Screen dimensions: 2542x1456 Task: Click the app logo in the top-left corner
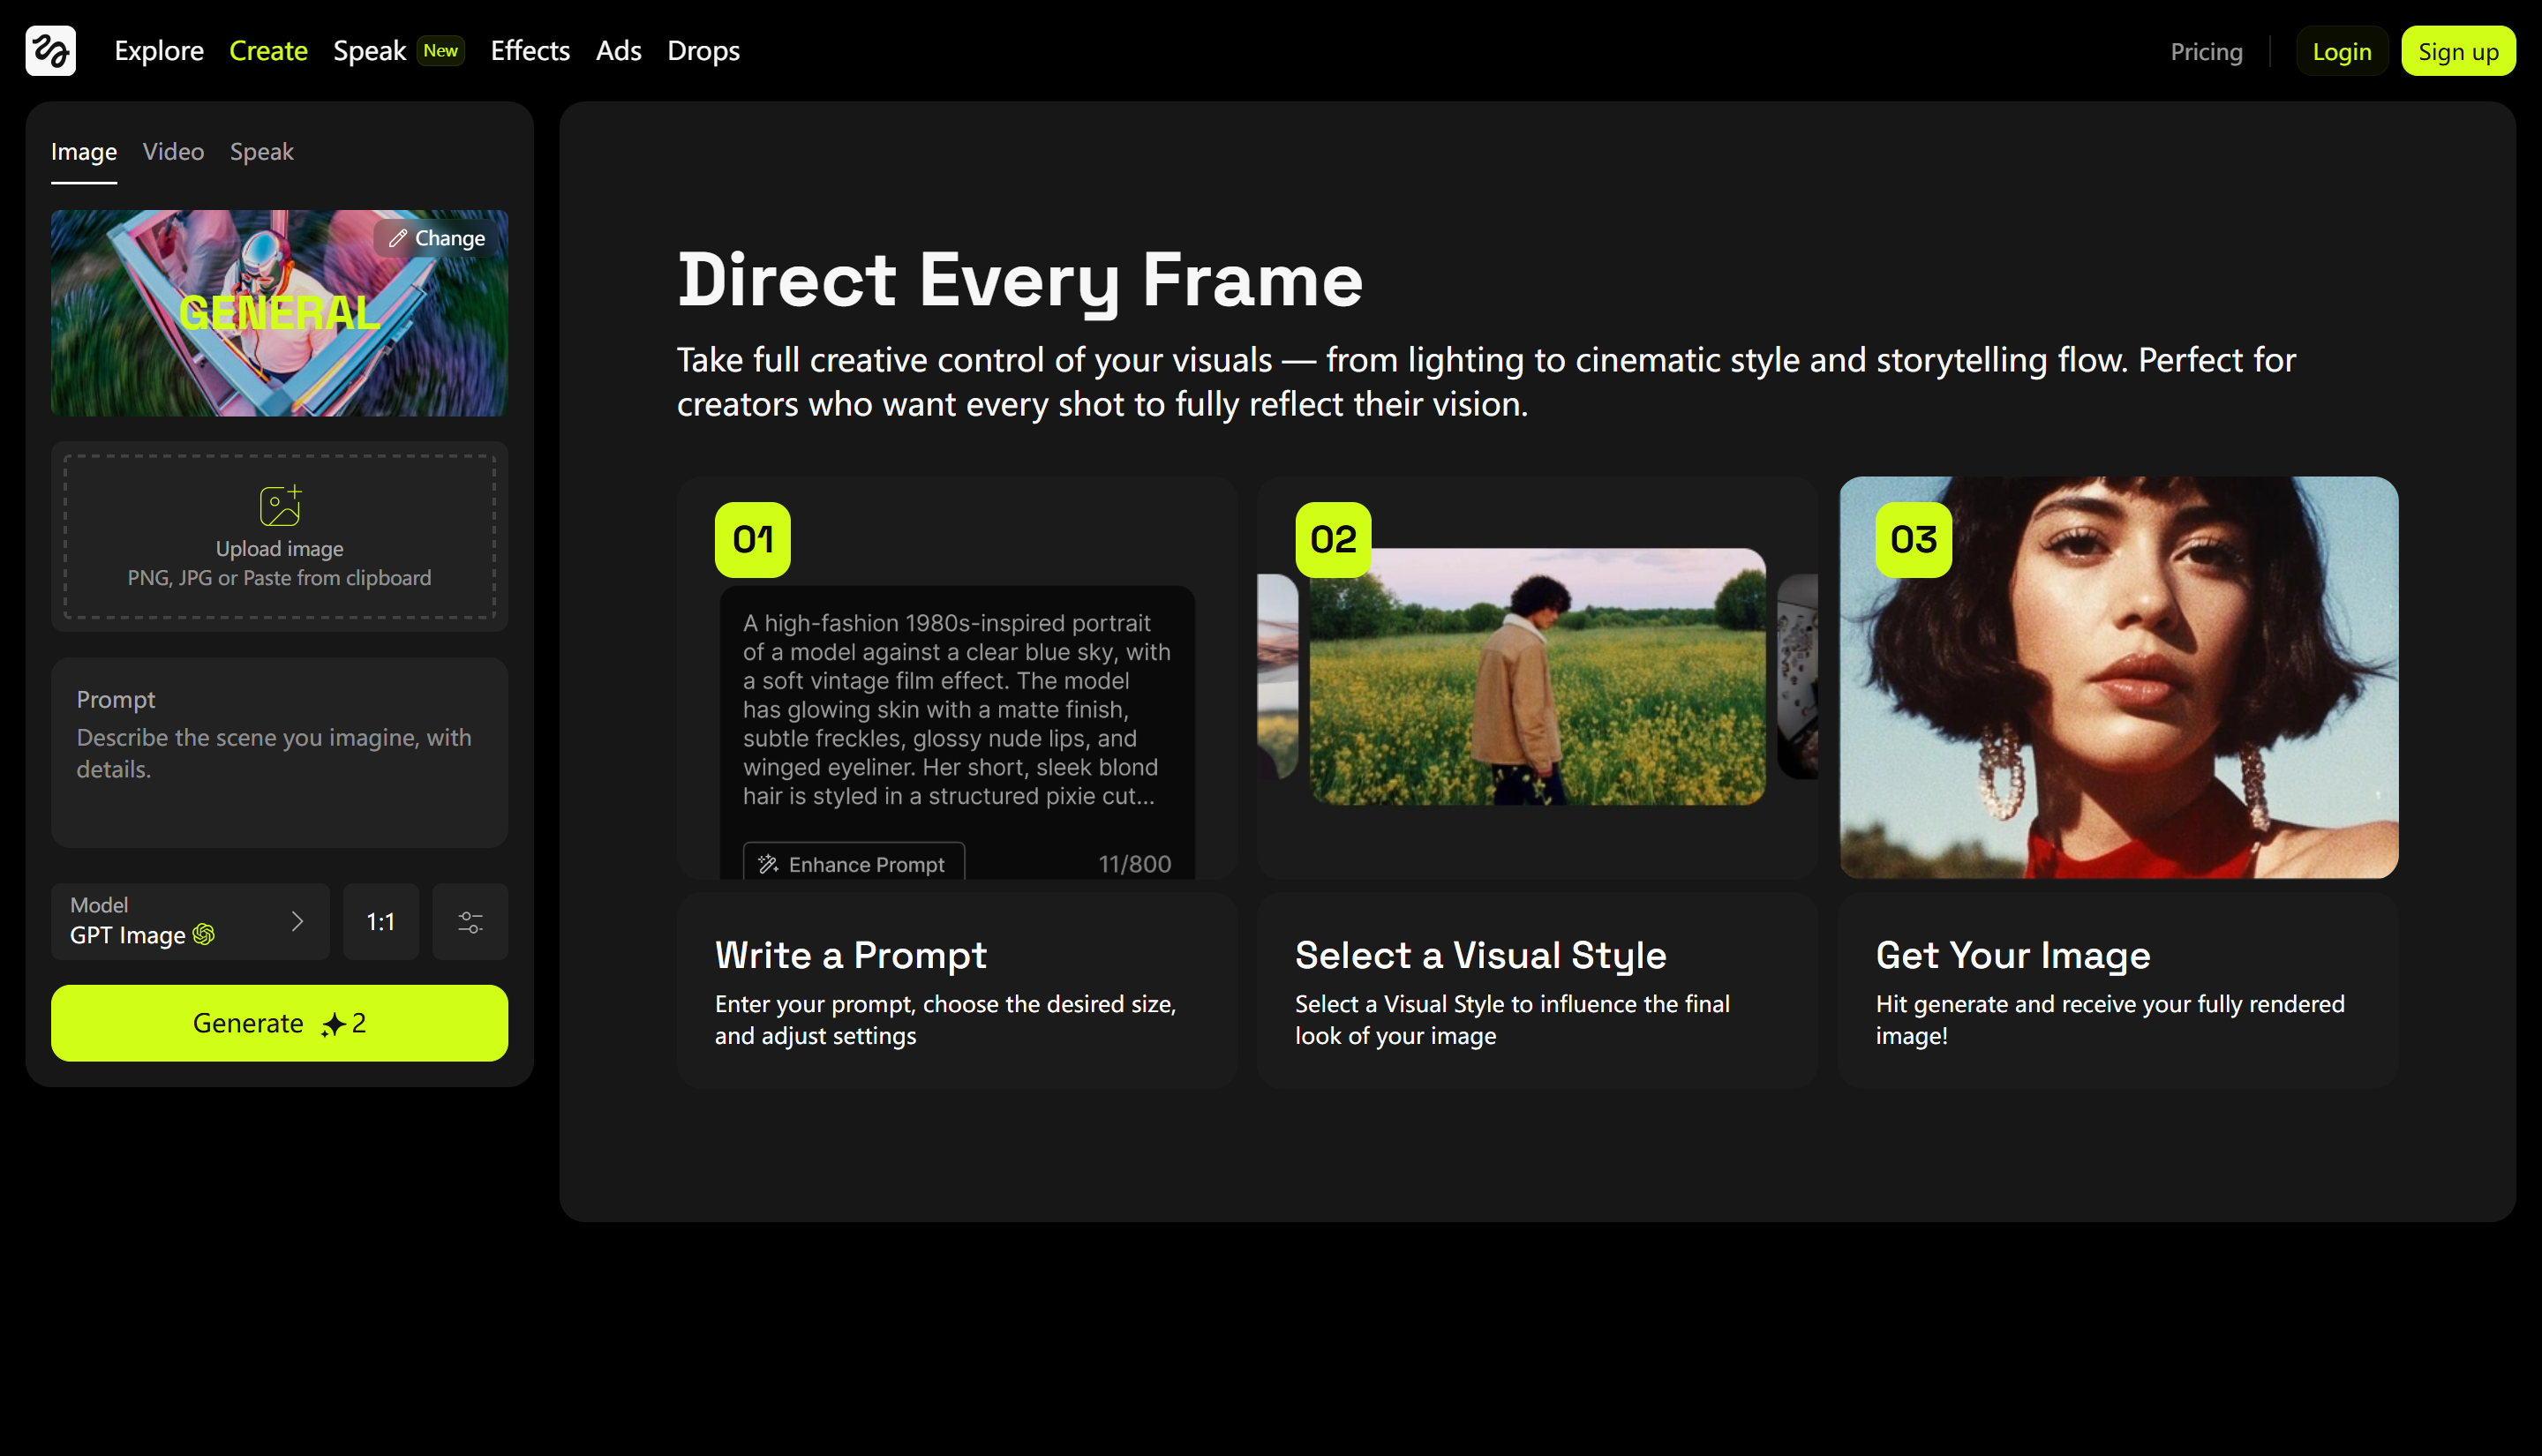click(x=50, y=50)
